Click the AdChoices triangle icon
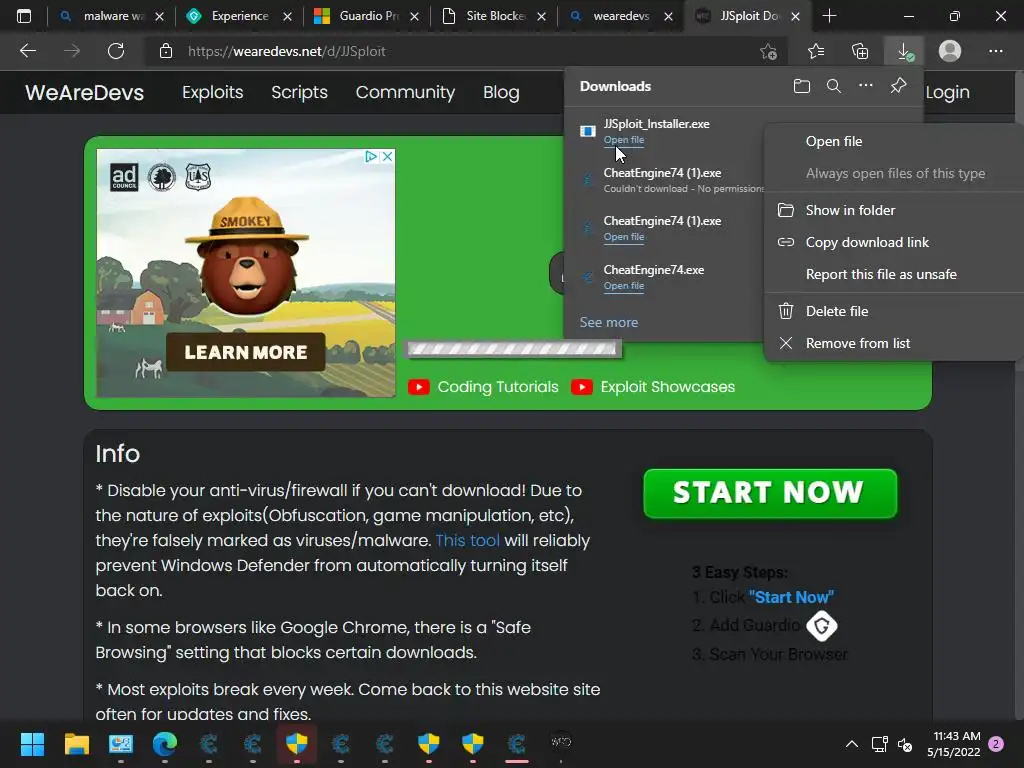Image resolution: width=1024 pixels, height=768 pixels. point(371,157)
